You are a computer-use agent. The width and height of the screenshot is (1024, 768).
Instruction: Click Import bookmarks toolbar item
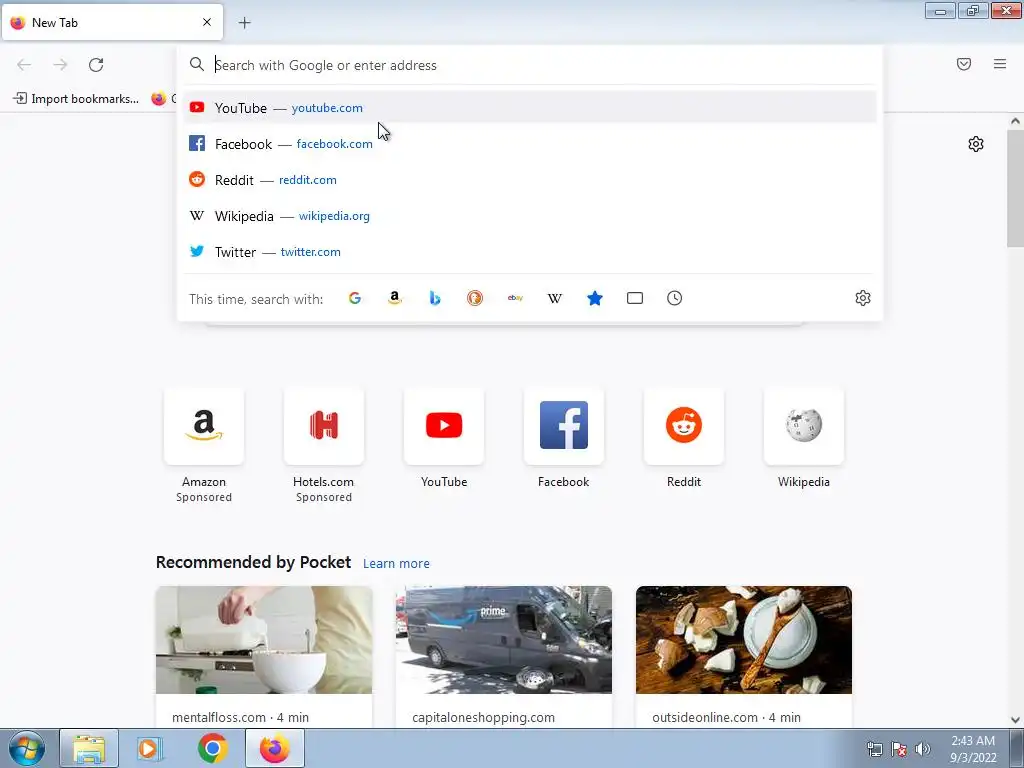pyautogui.click(x=76, y=99)
